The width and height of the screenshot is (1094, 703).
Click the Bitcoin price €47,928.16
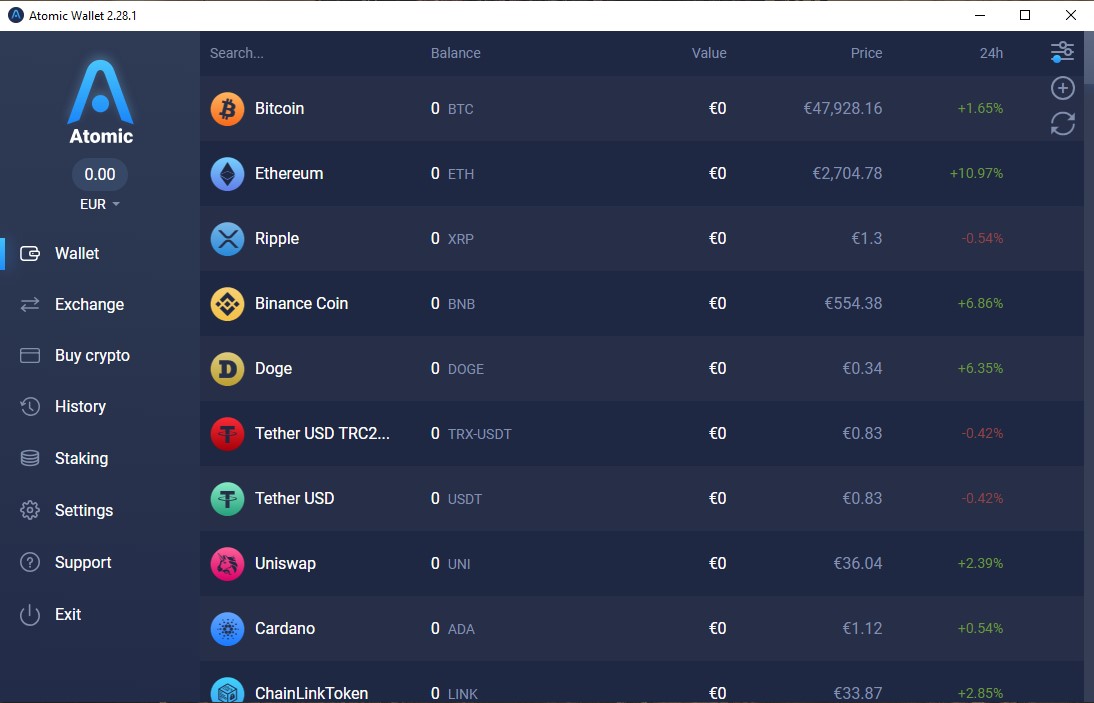[843, 109]
